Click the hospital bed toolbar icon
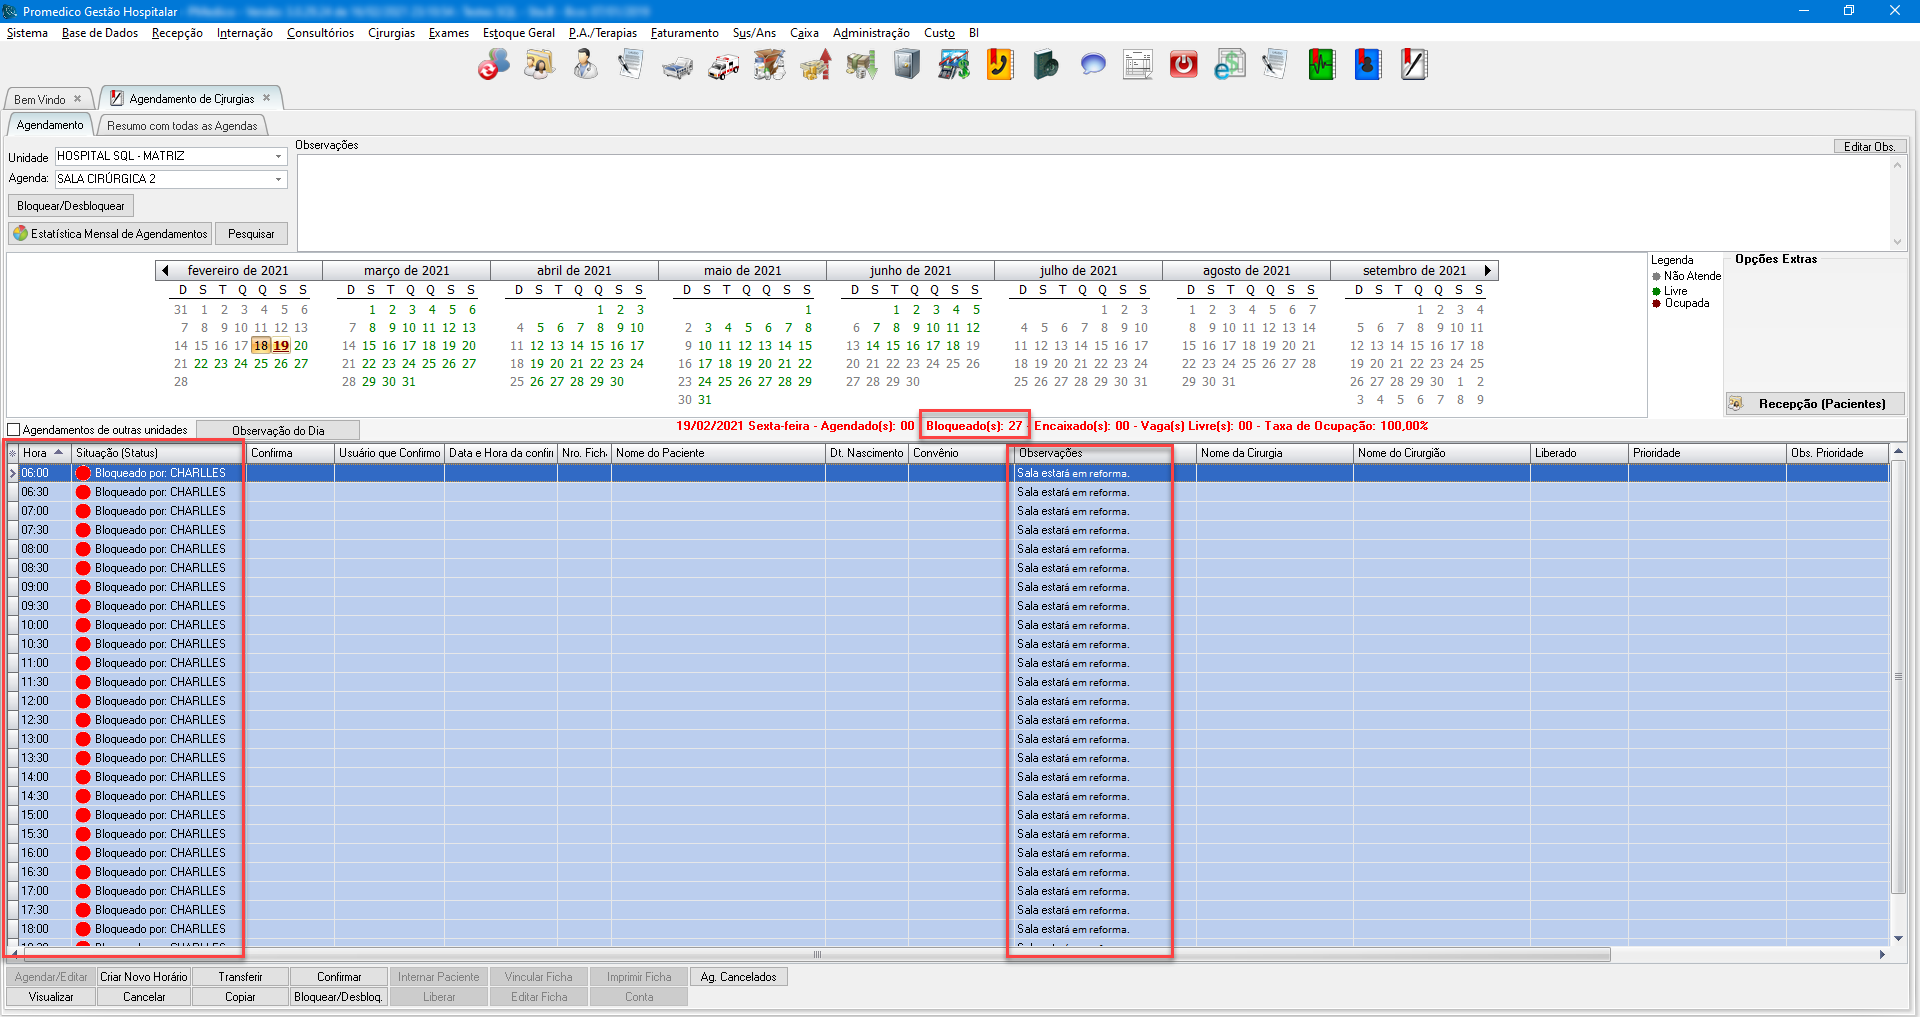 (x=677, y=66)
